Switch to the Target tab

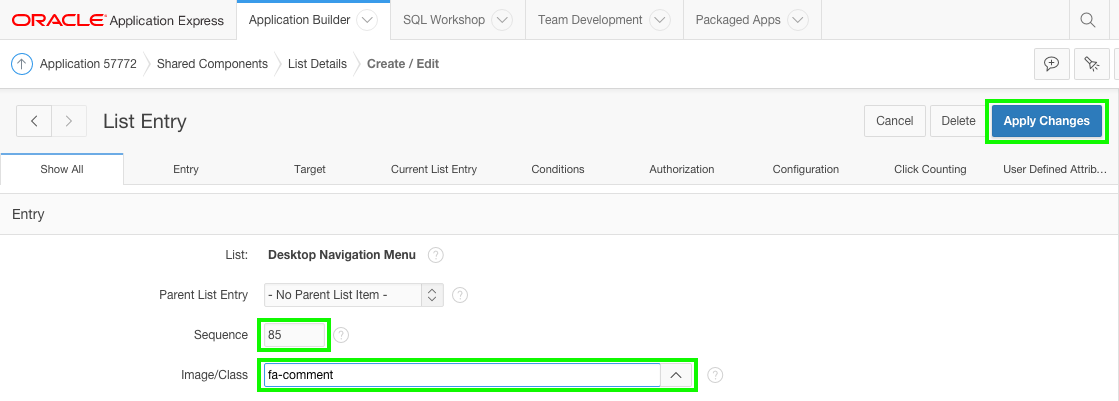(x=309, y=169)
